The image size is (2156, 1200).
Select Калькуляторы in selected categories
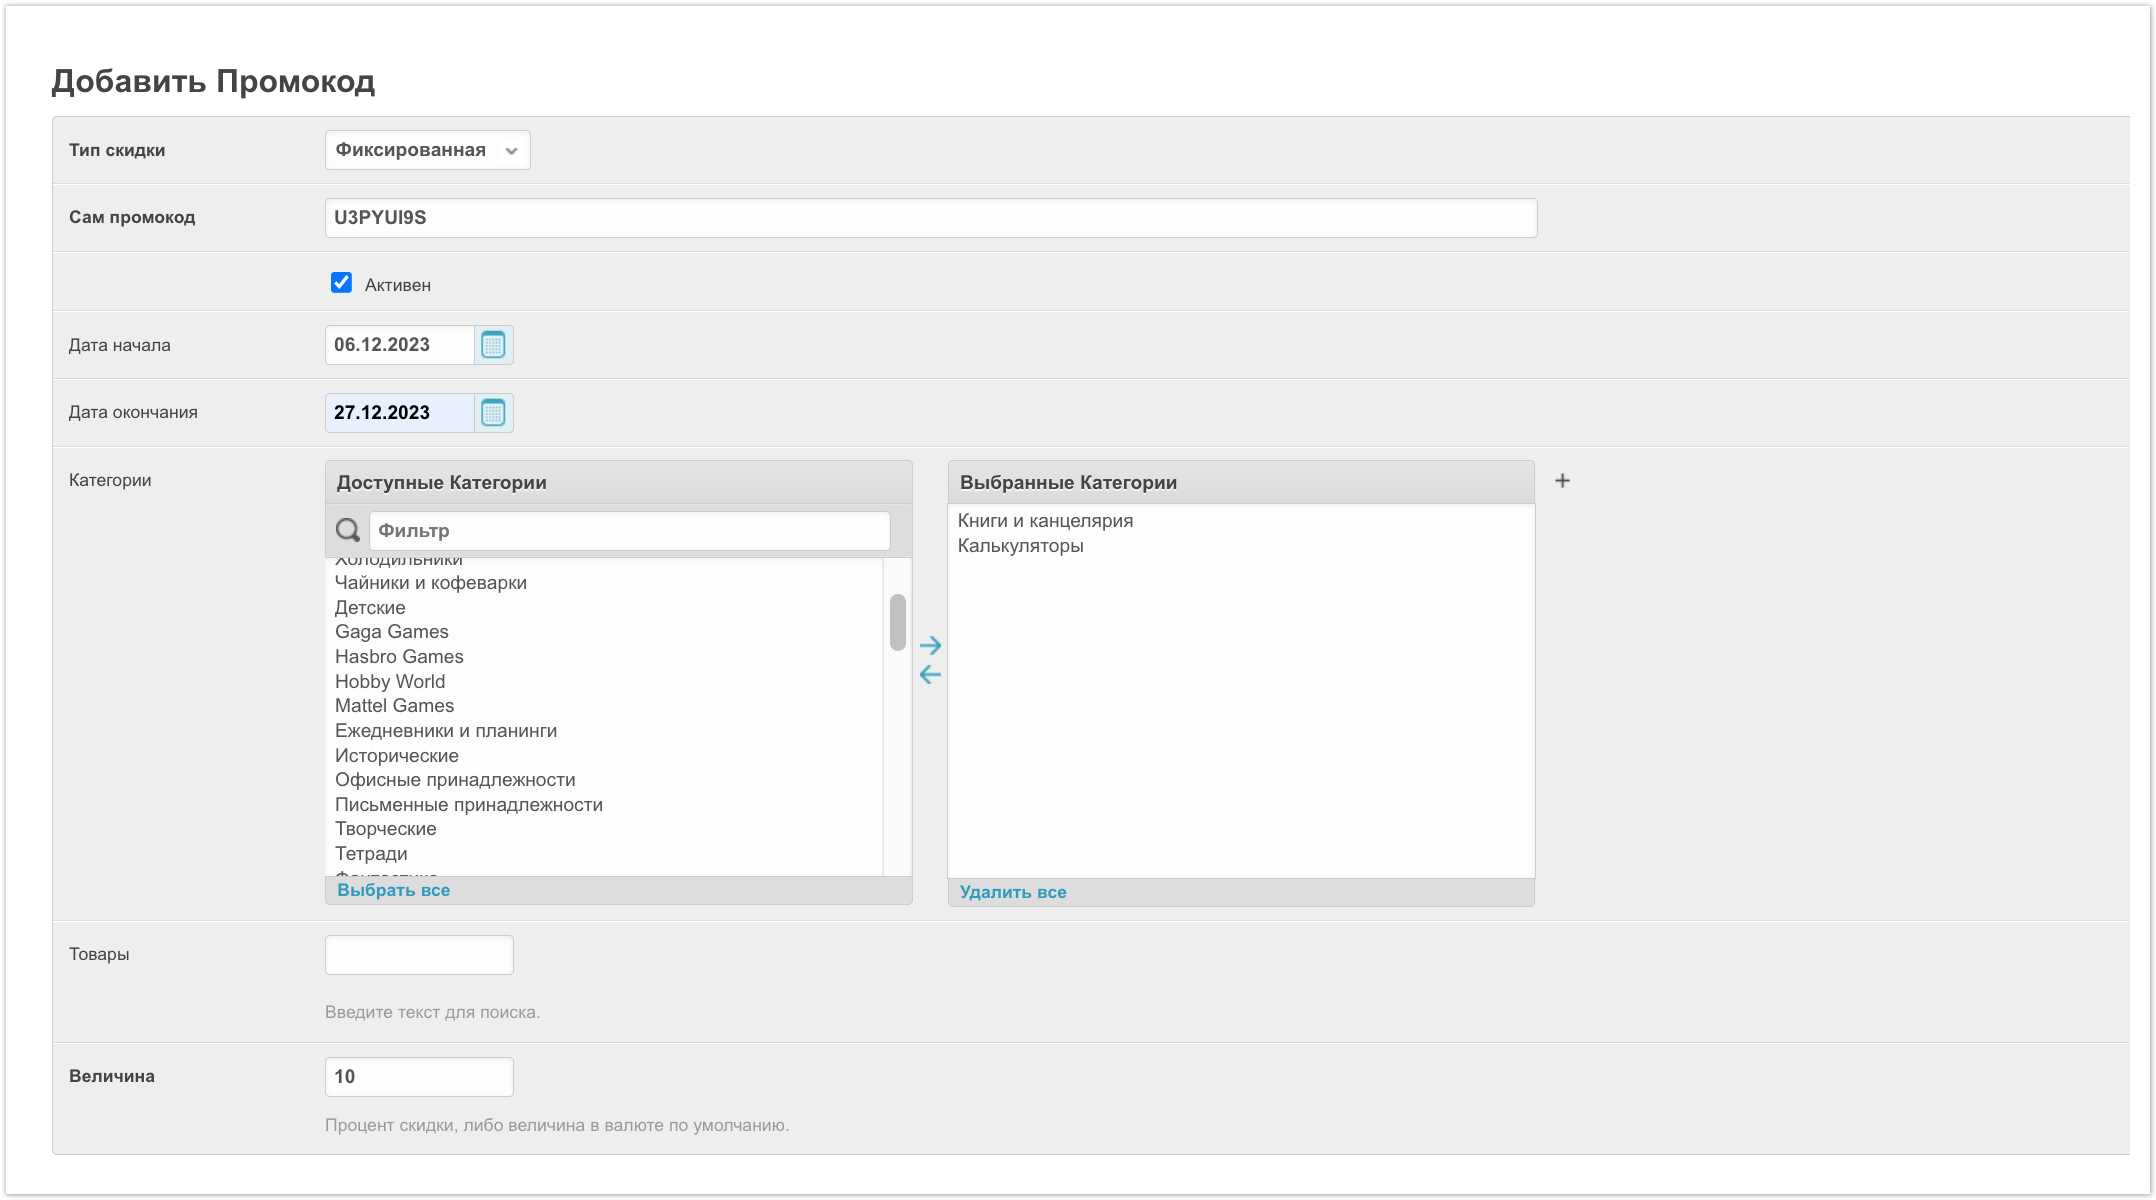(x=1020, y=546)
